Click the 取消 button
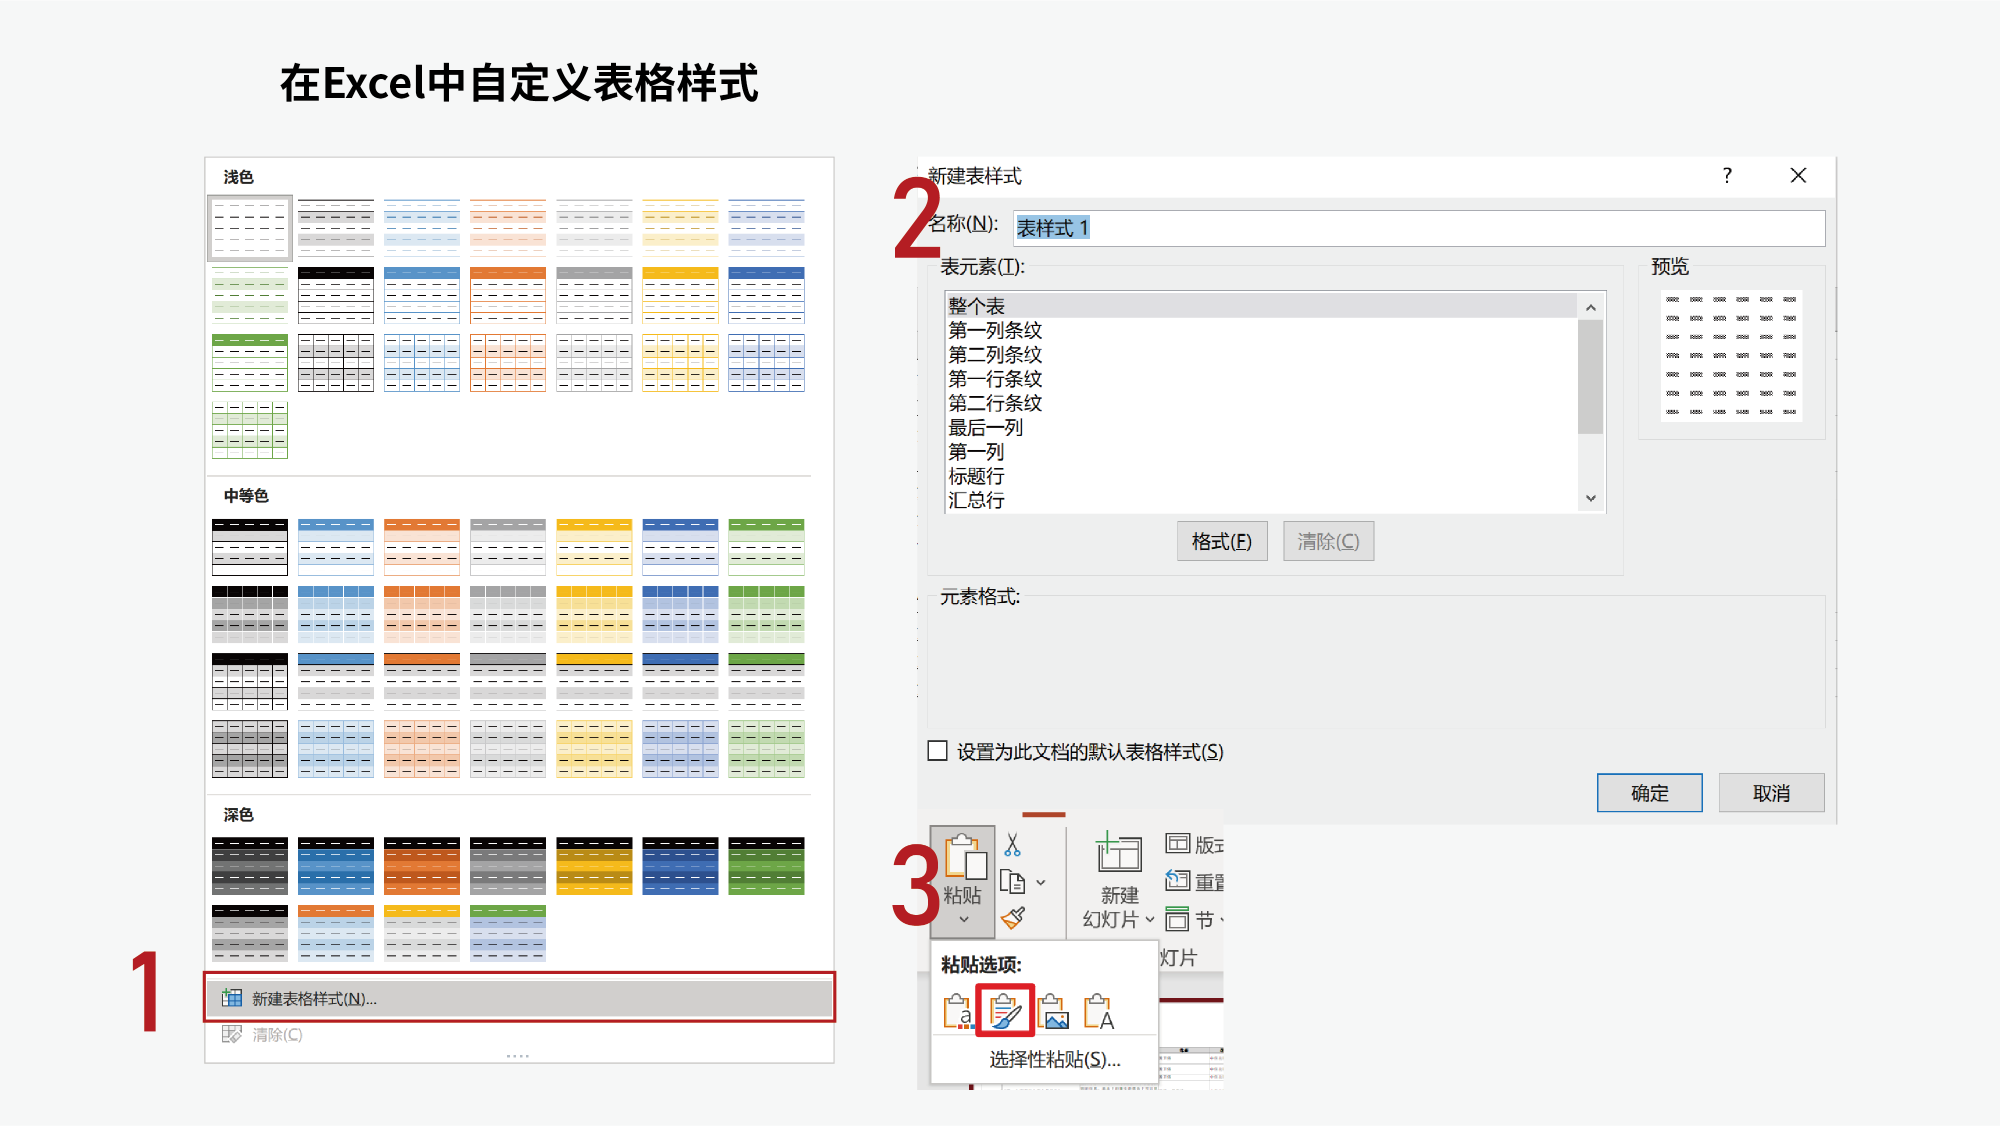Viewport: 2000px width, 1126px height. (x=1771, y=793)
